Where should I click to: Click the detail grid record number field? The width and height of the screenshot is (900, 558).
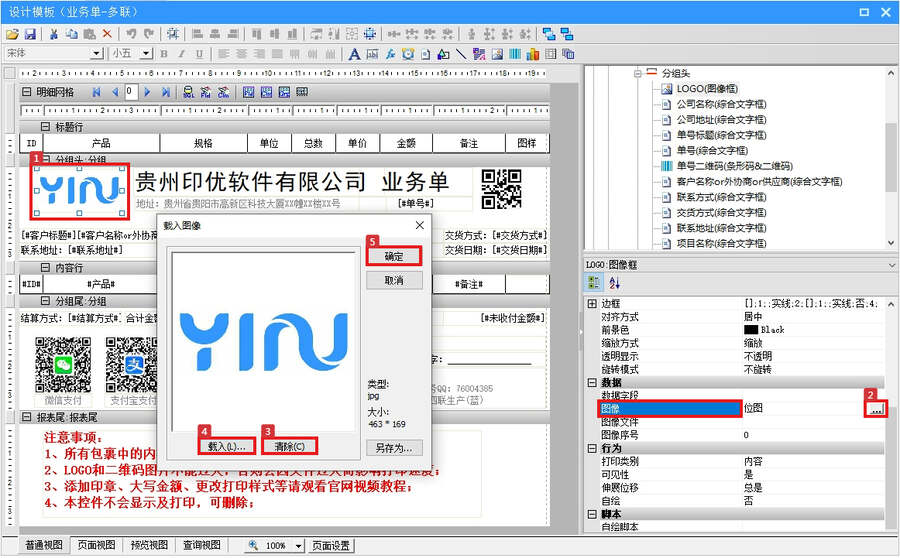pos(131,92)
